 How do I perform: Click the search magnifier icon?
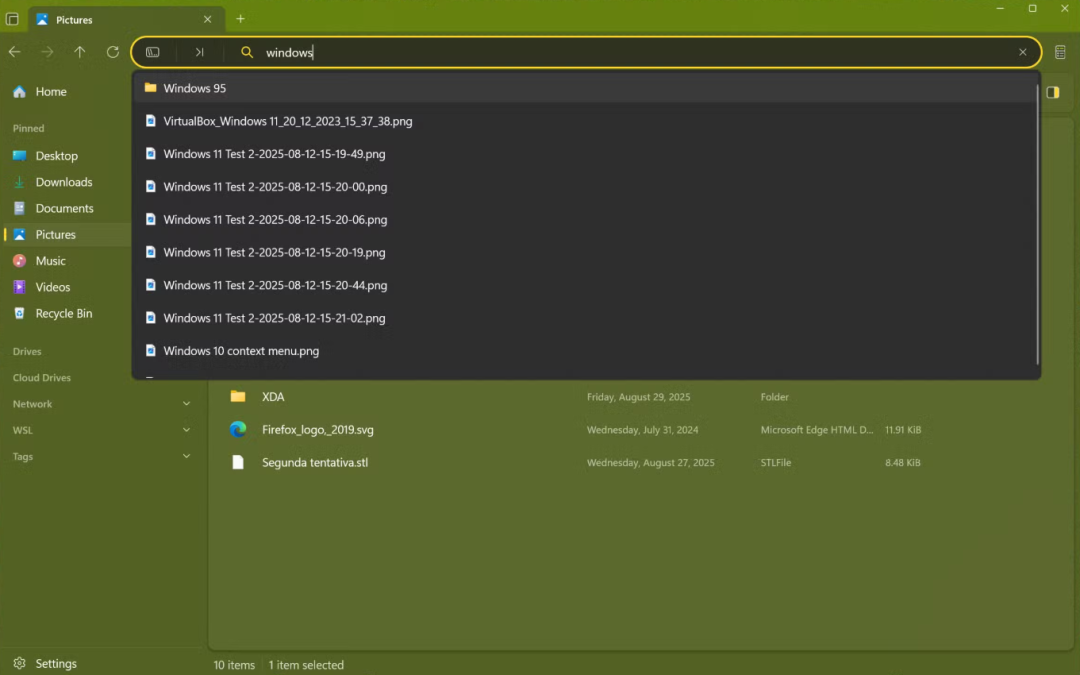click(x=247, y=52)
